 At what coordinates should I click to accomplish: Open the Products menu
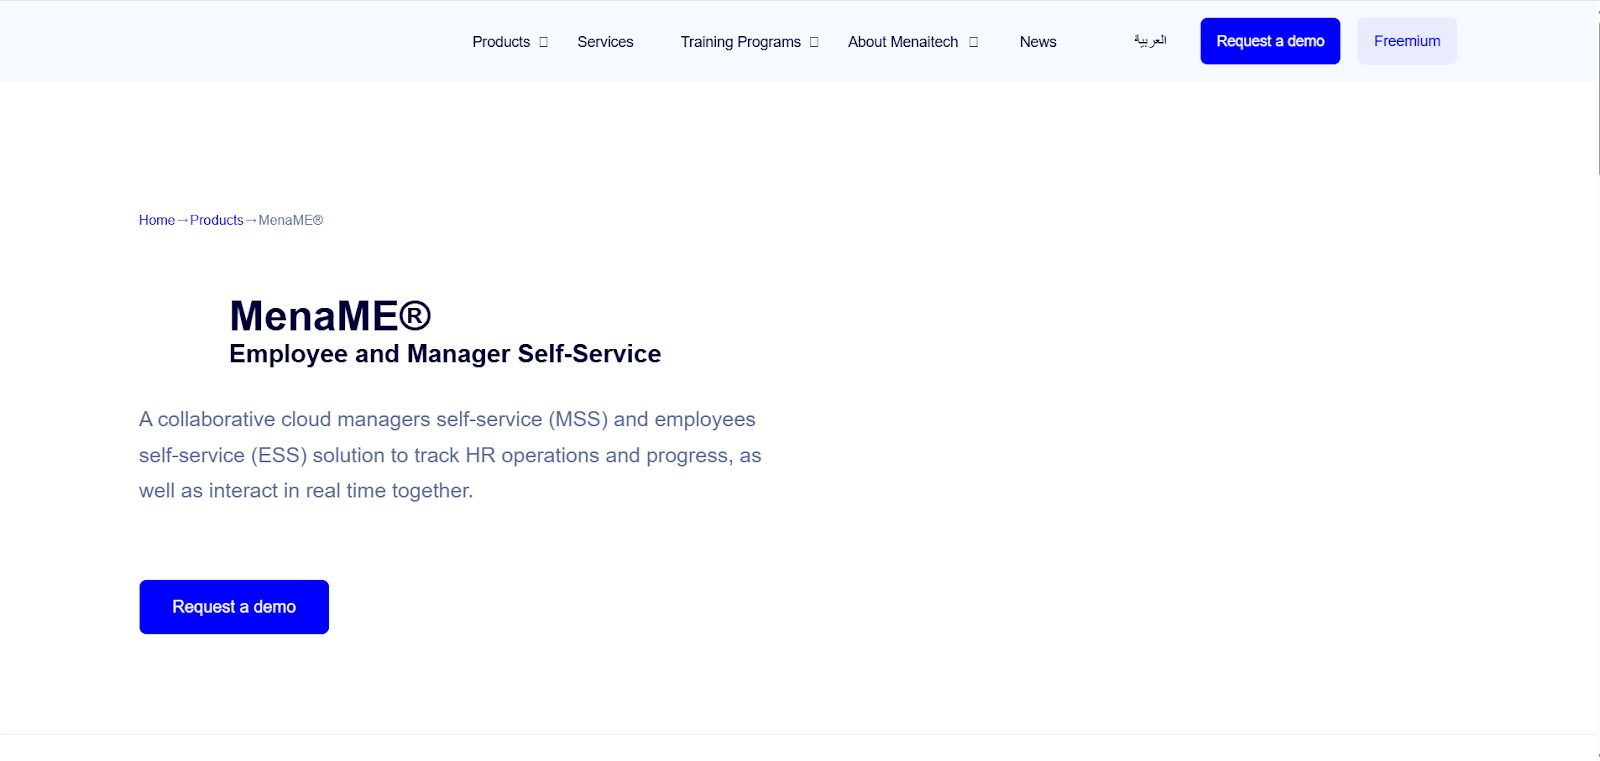click(x=501, y=42)
